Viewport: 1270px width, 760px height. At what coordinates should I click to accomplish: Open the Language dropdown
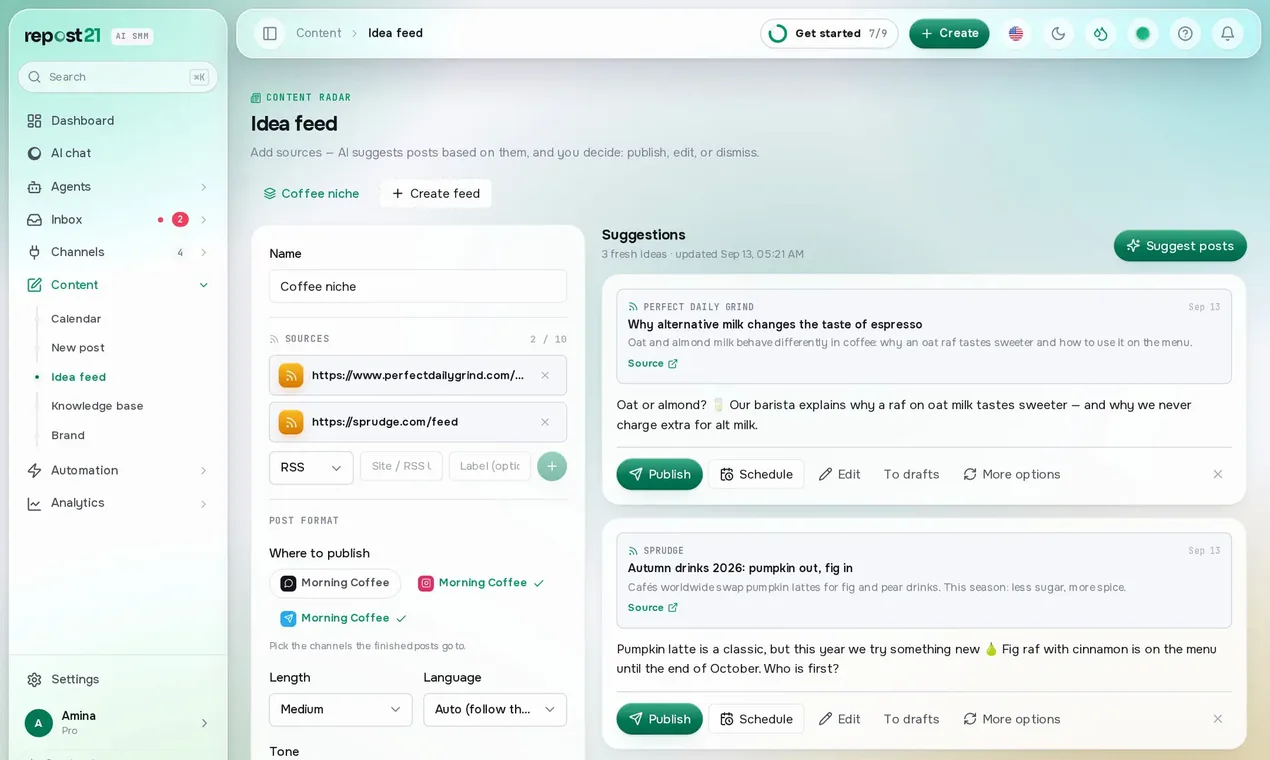(495, 710)
